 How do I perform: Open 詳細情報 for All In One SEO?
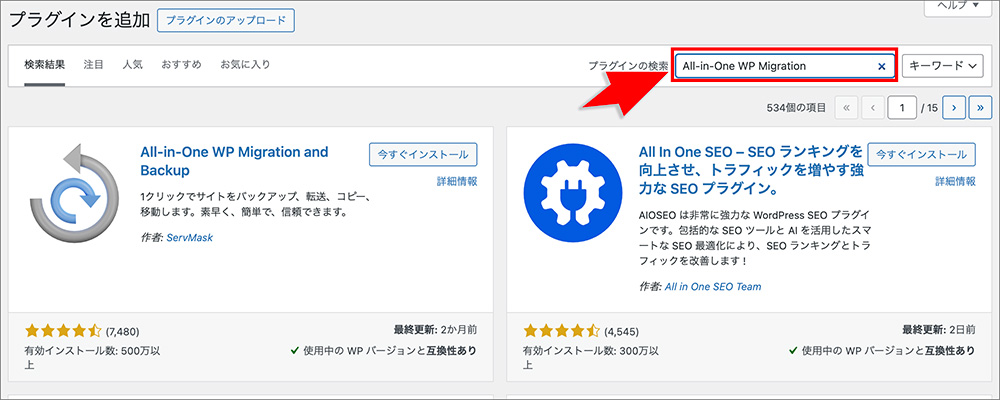(x=955, y=181)
